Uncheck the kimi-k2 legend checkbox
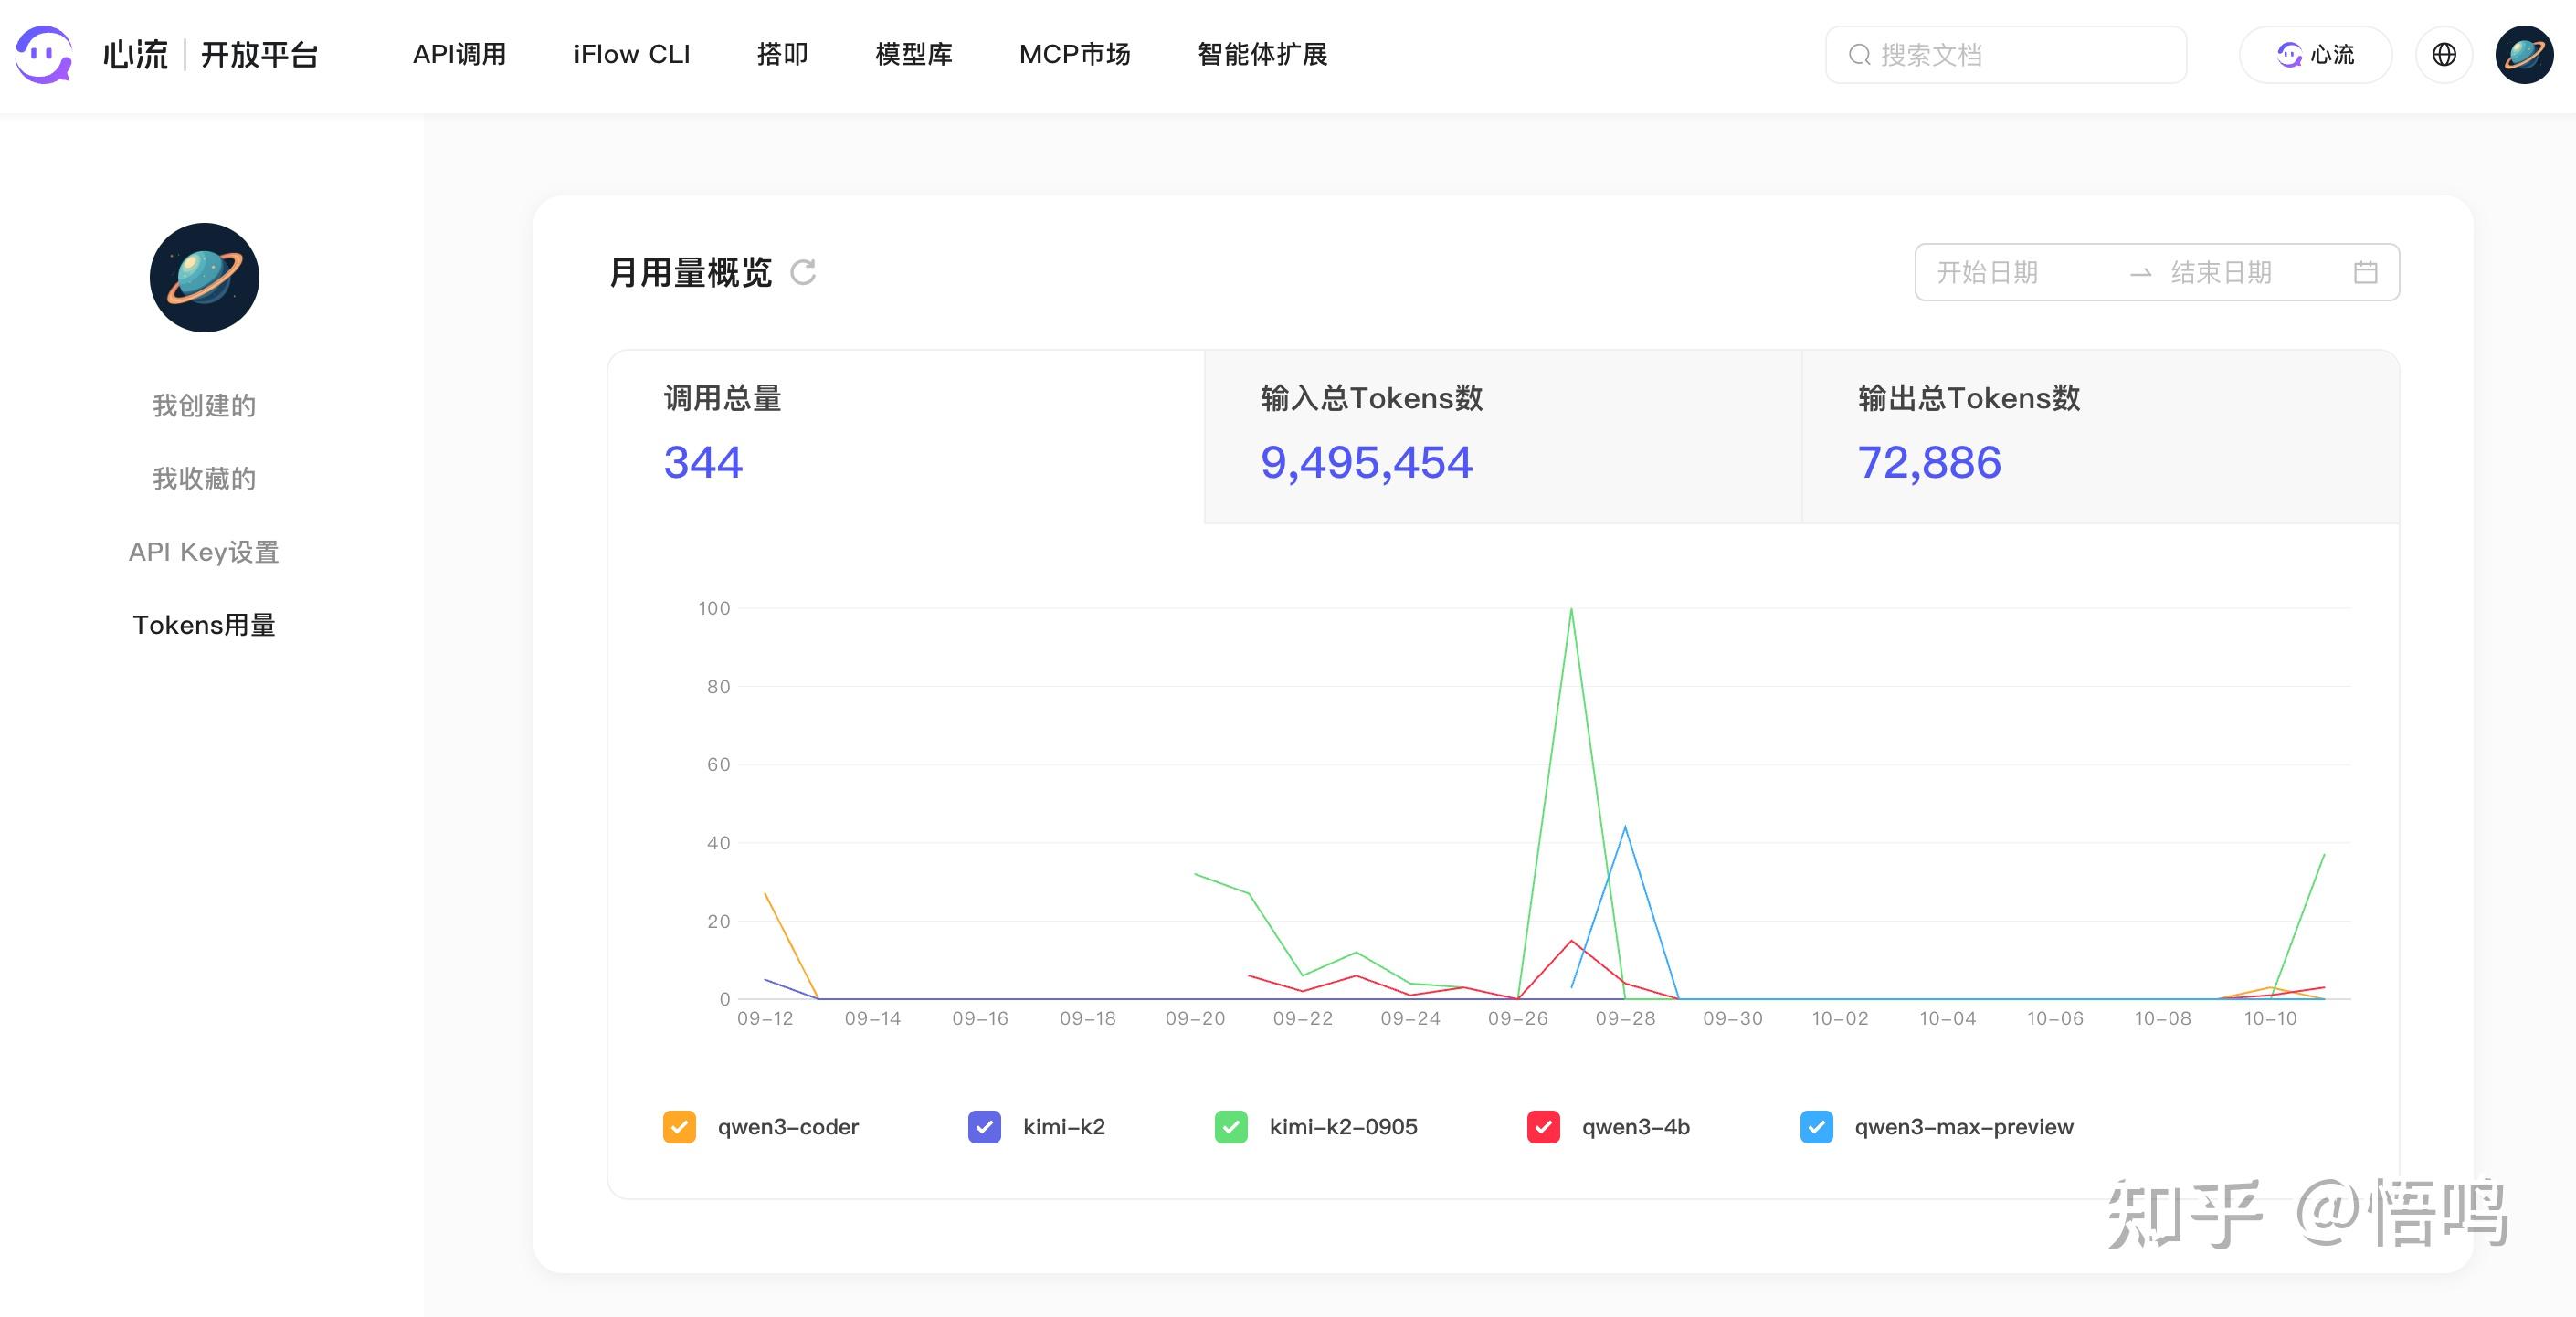The height and width of the screenshot is (1317, 2576). coord(984,1127)
